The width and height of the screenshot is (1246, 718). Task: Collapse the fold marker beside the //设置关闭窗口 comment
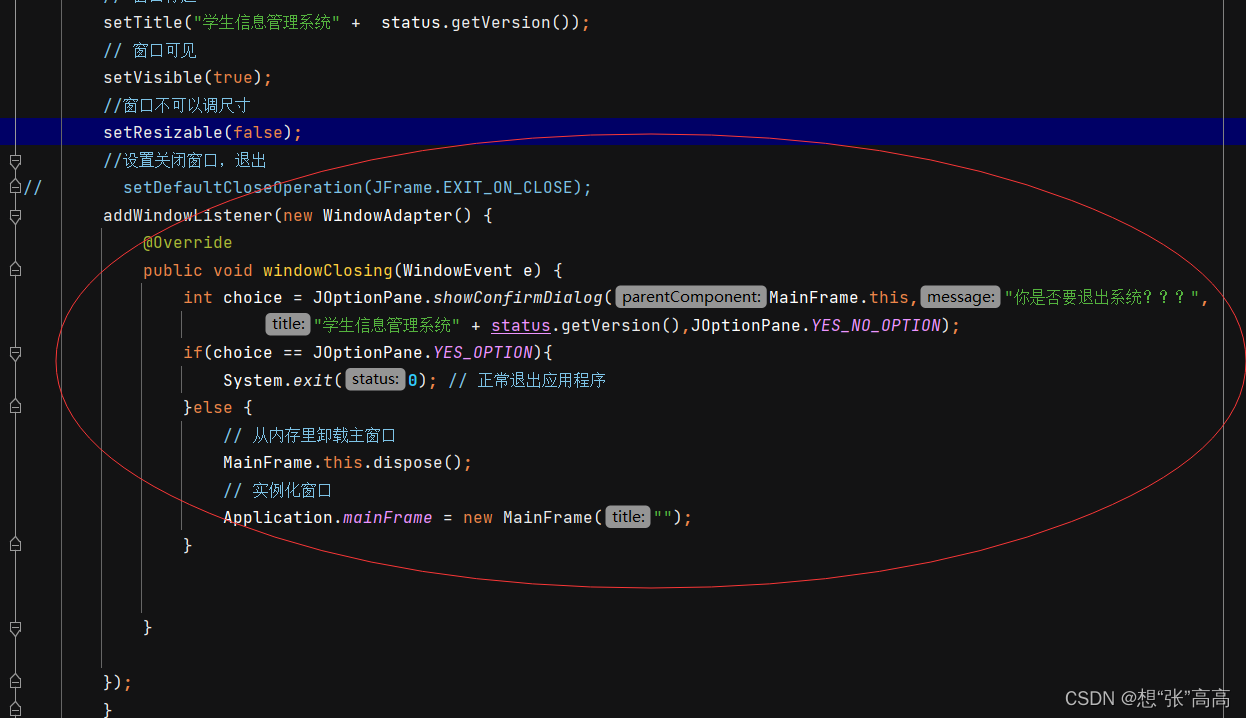(x=15, y=160)
